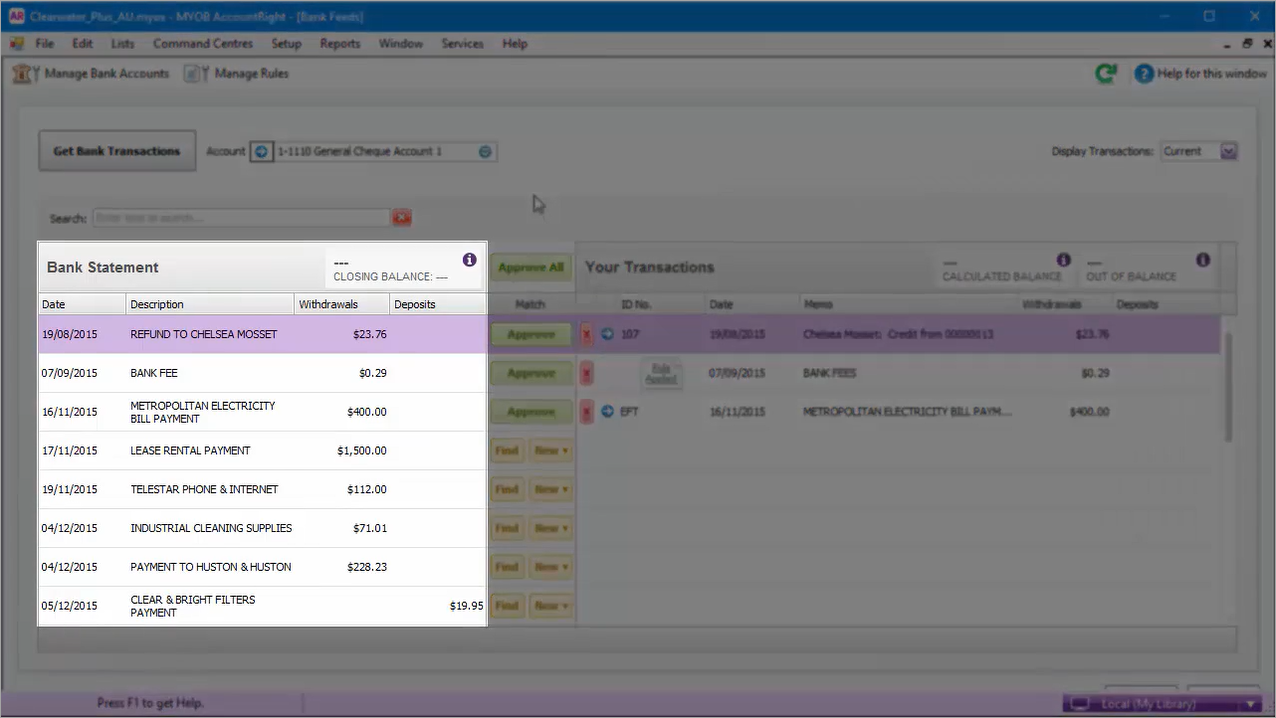Open the Account selection dropdown
The image size is (1276, 718).
485,152
